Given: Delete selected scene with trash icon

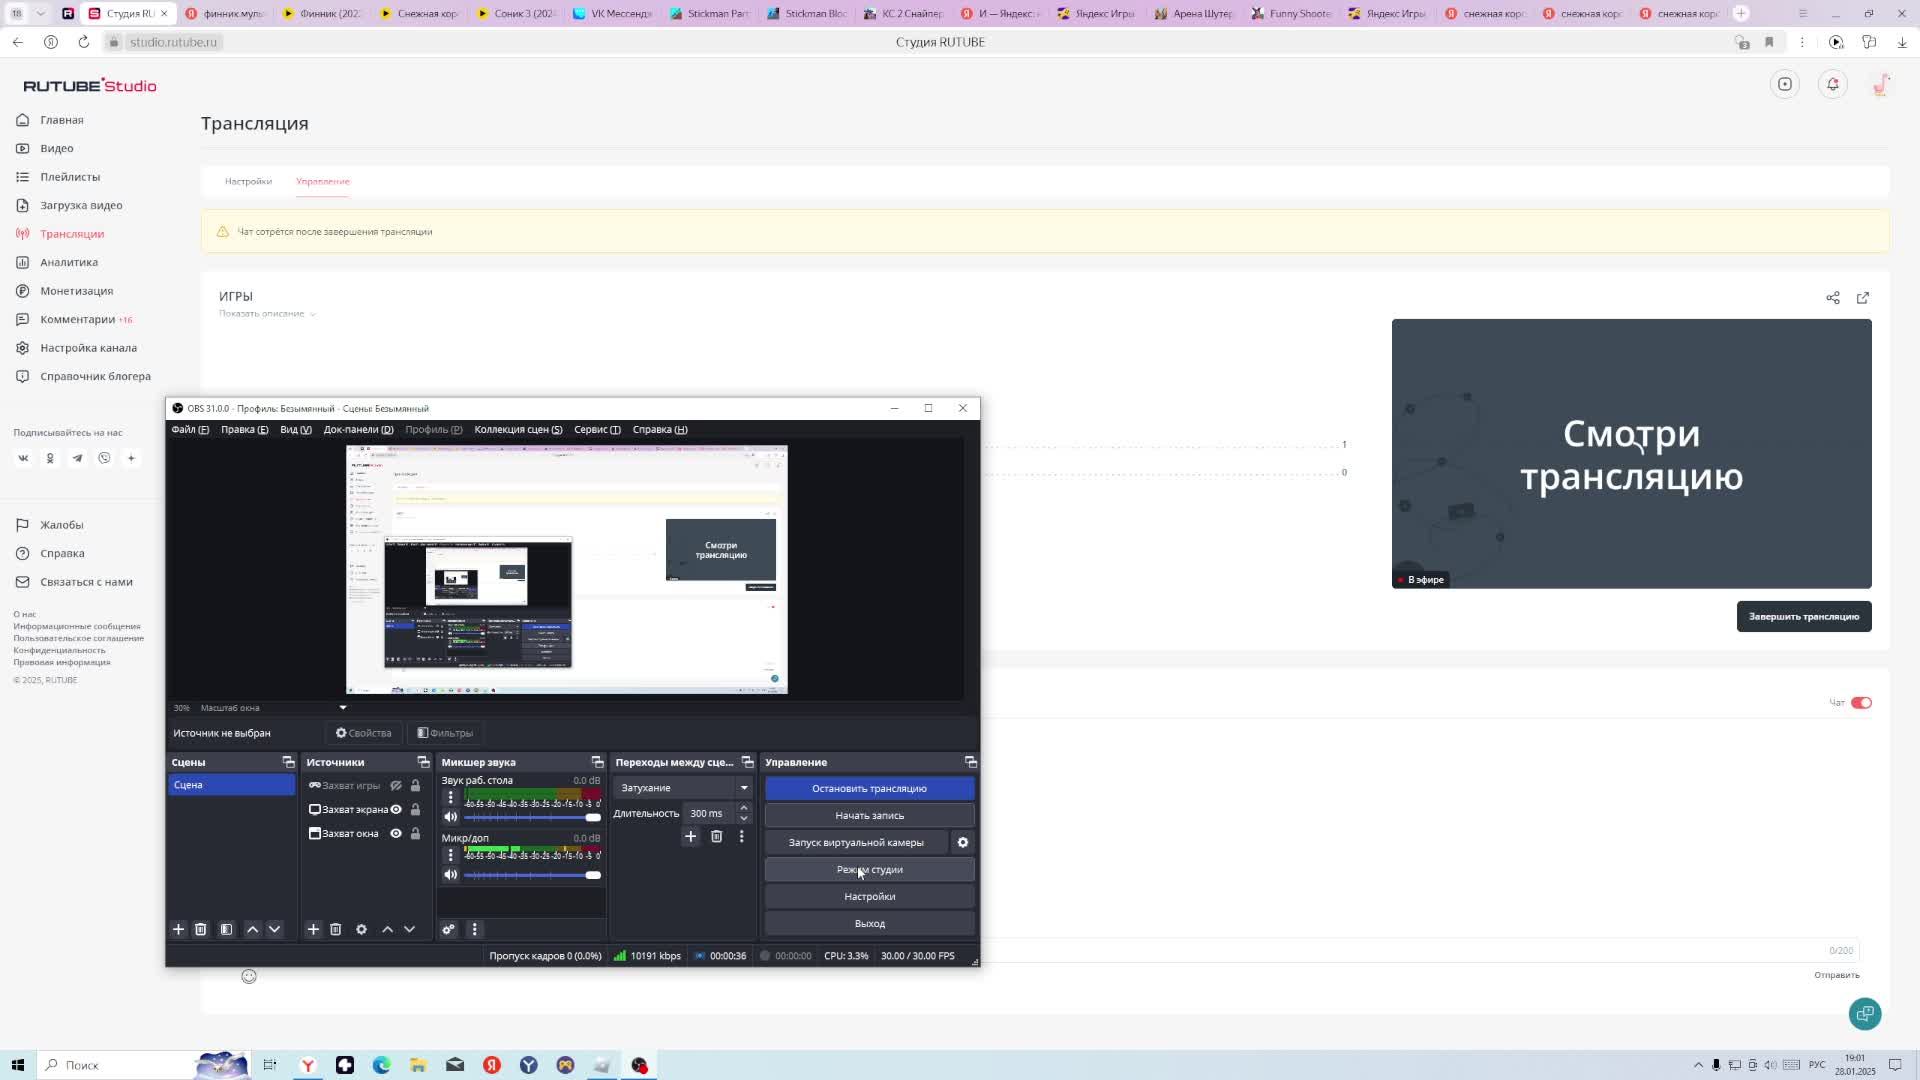Looking at the screenshot, I should (x=200, y=929).
